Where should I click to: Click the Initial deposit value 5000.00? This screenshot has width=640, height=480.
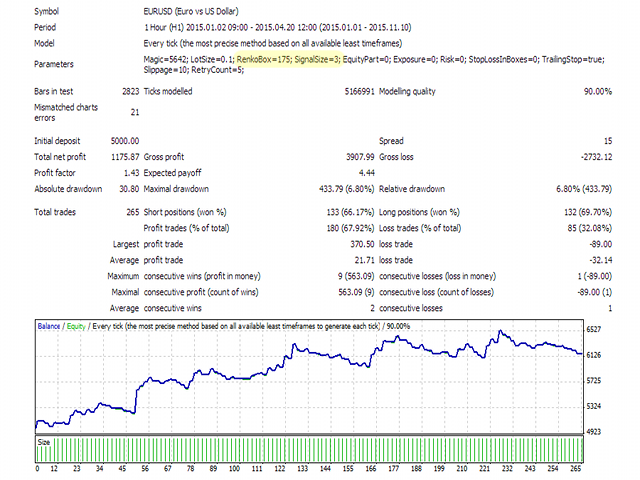122,141
